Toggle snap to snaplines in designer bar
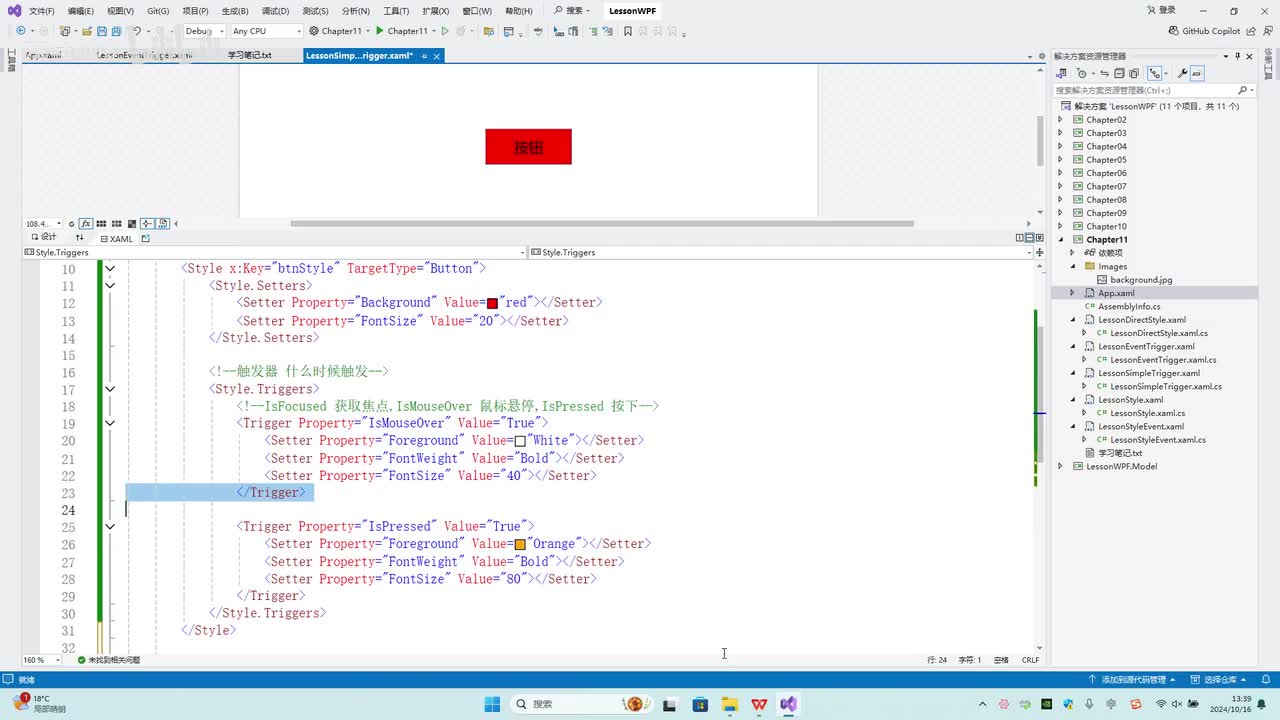Viewport: 1280px width, 720px height. tap(147, 224)
